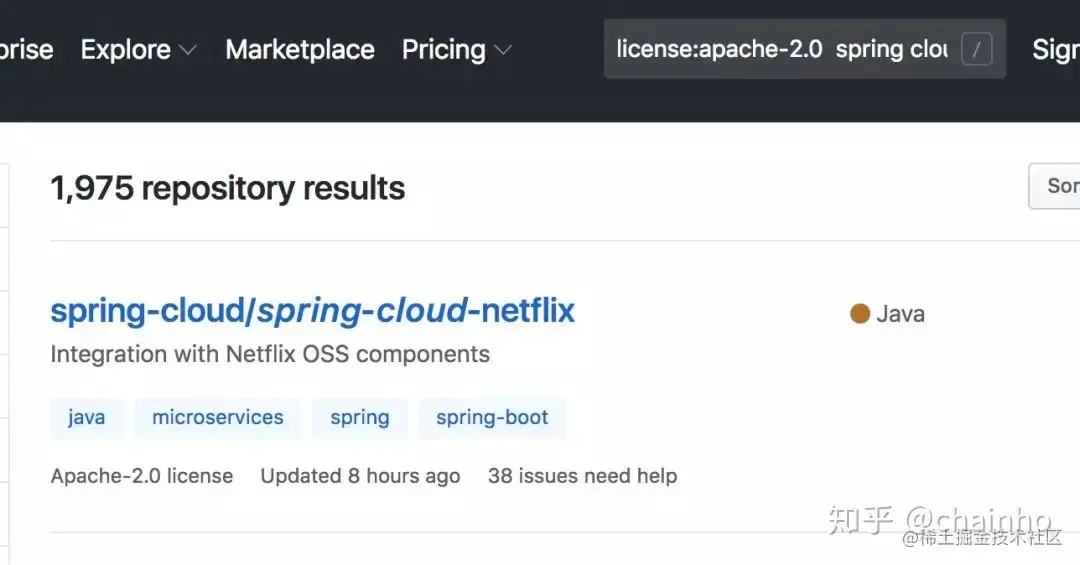
Task: Go to Marketplace in the navigation bar
Action: [300, 49]
